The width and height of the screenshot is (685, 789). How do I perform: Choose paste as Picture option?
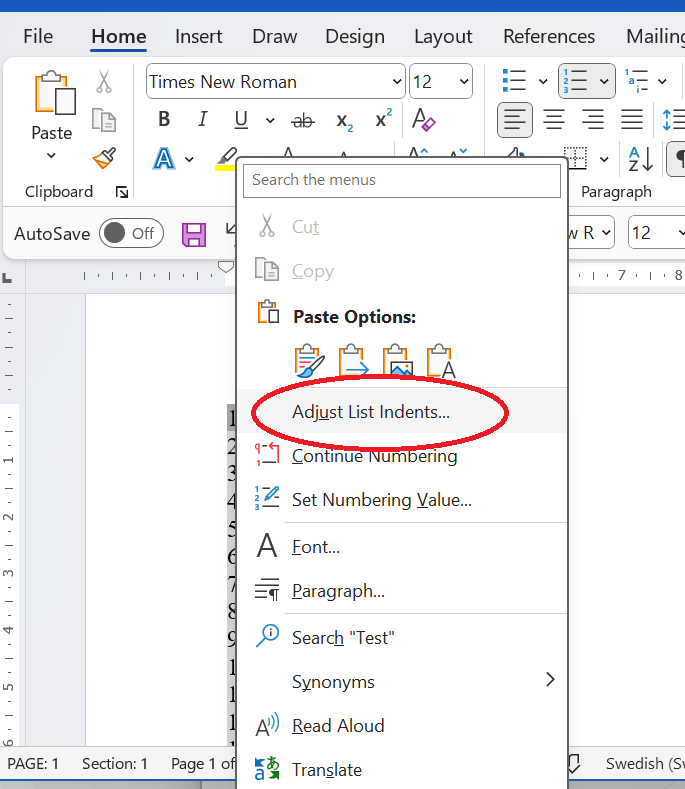point(397,360)
